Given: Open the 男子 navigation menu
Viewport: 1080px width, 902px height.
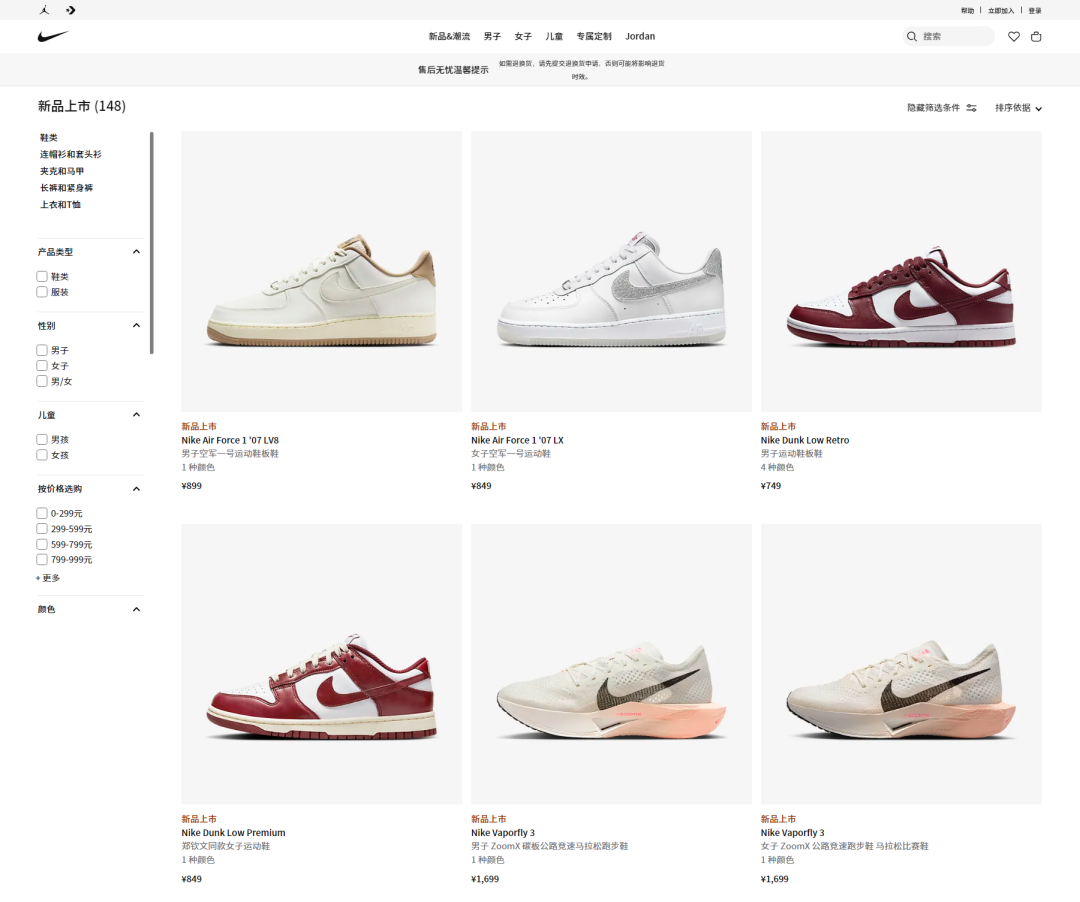Looking at the screenshot, I should click(x=492, y=37).
